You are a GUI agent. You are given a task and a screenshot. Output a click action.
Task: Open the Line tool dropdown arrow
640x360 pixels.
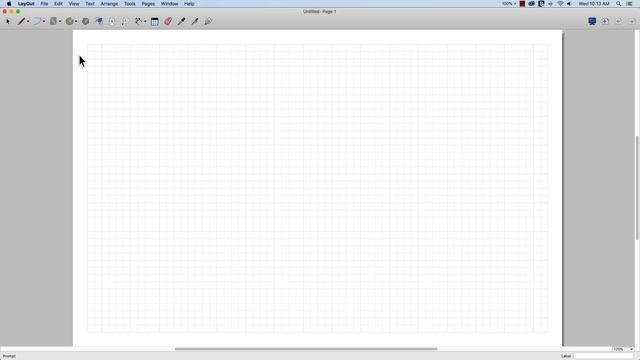(x=28, y=22)
